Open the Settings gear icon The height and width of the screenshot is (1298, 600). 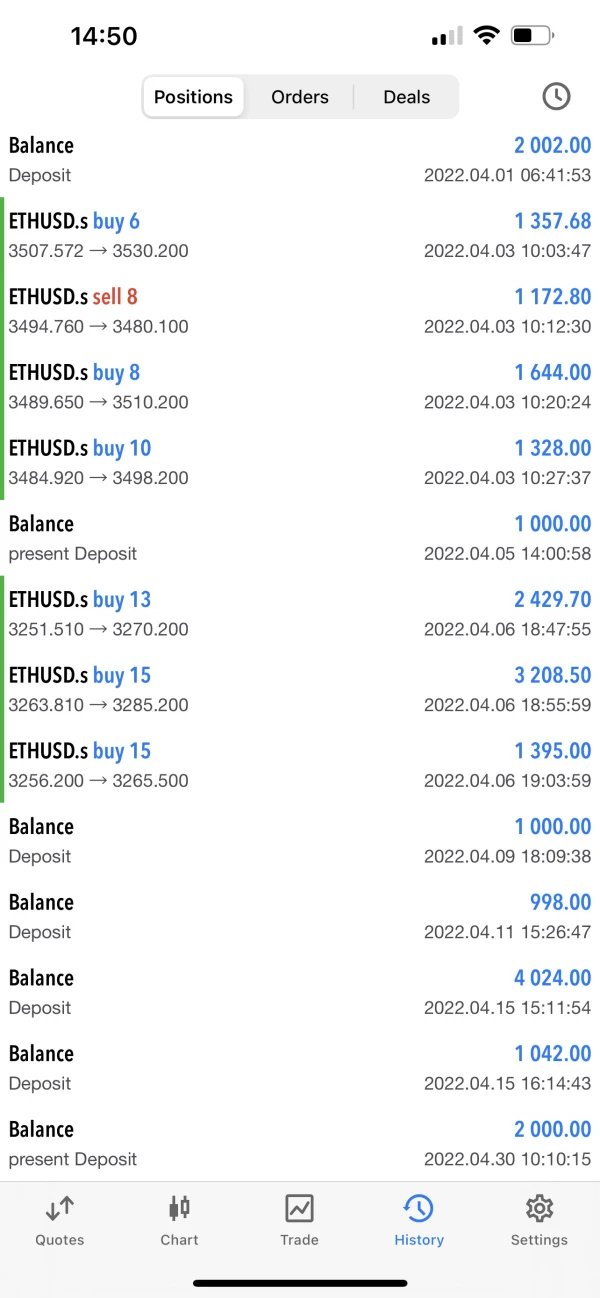pyautogui.click(x=539, y=1209)
